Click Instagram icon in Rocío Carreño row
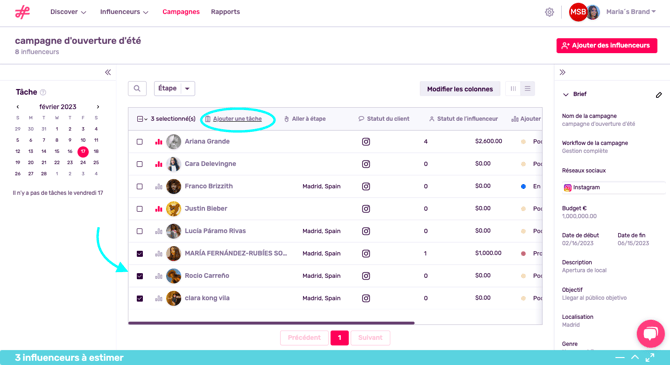Screen dimensions: 670x365 point(366,276)
